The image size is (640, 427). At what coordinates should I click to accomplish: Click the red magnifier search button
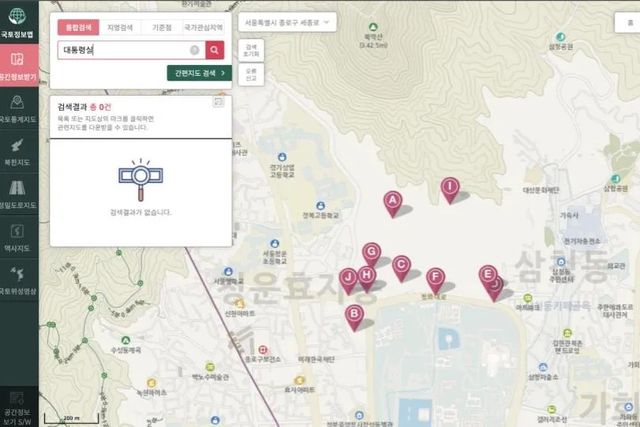214,49
